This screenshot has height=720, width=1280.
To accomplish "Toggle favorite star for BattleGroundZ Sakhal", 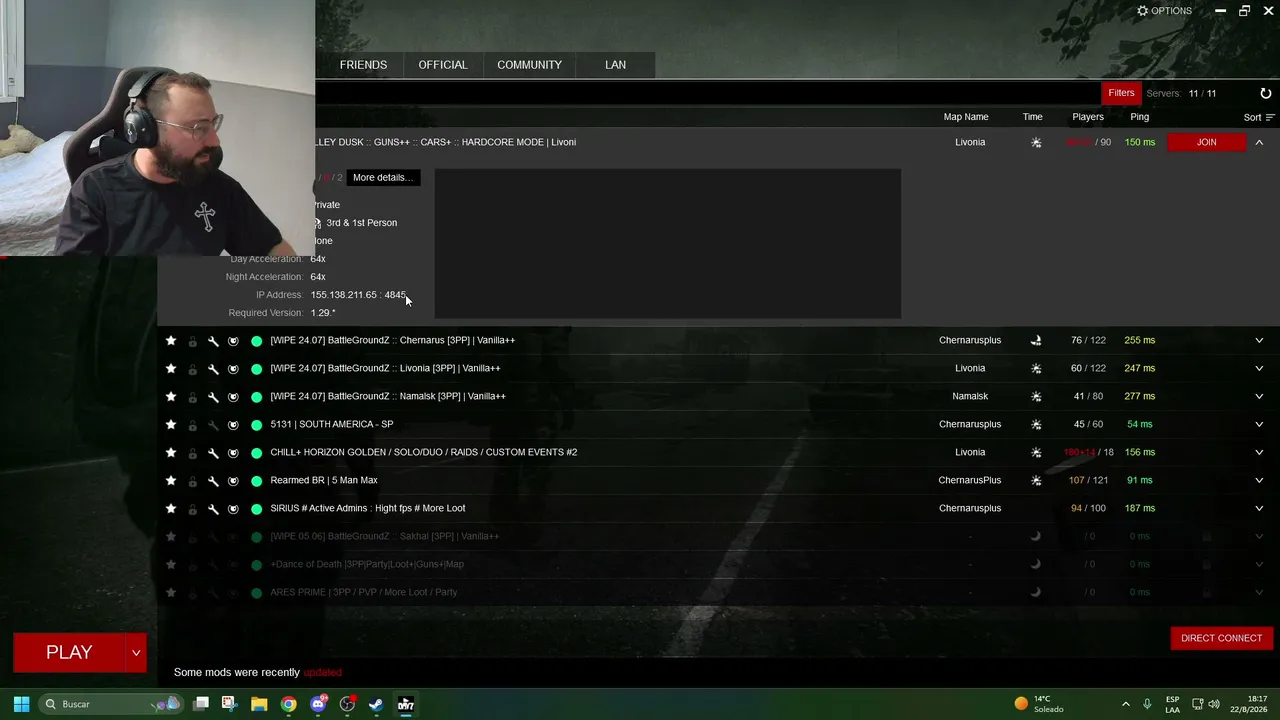I will pyautogui.click(x=171, y=536).
